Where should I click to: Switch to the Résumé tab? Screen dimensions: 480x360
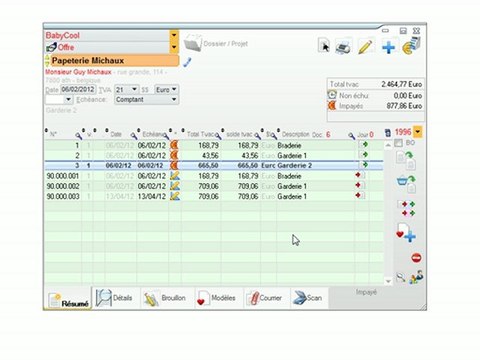pos(68,299)
